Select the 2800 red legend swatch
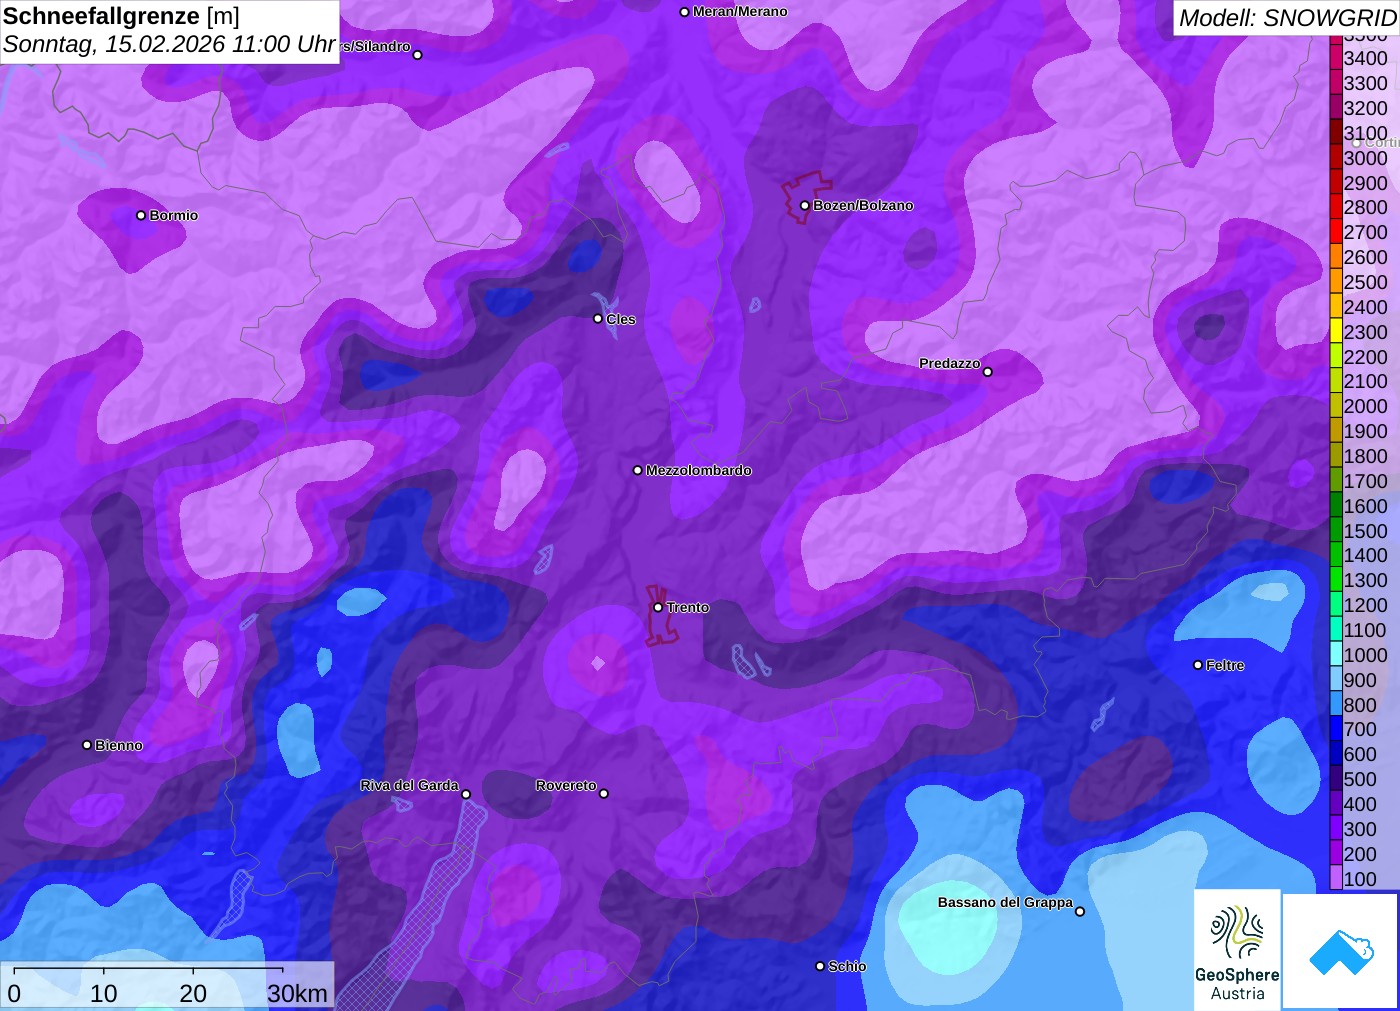This screenshot has height=1011, width=1400. (x=1336, y=206)
